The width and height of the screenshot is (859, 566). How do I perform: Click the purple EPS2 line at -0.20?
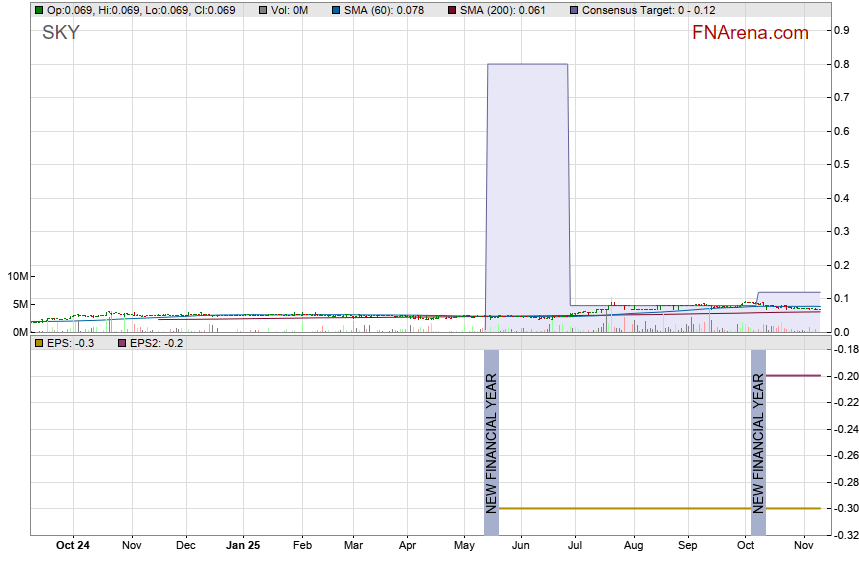[793, 376]
